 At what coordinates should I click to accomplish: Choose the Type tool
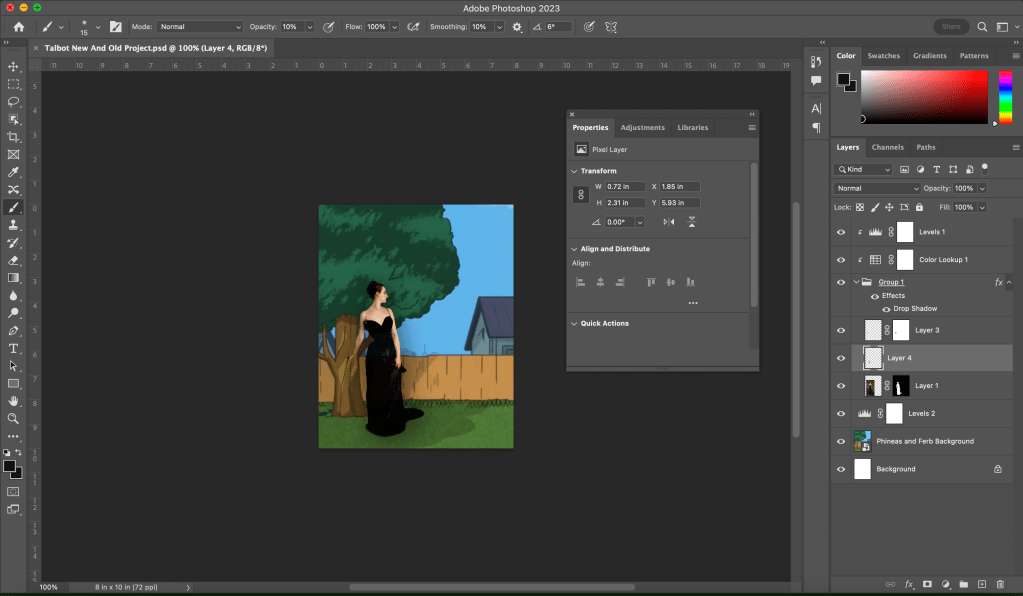point(14,348)
